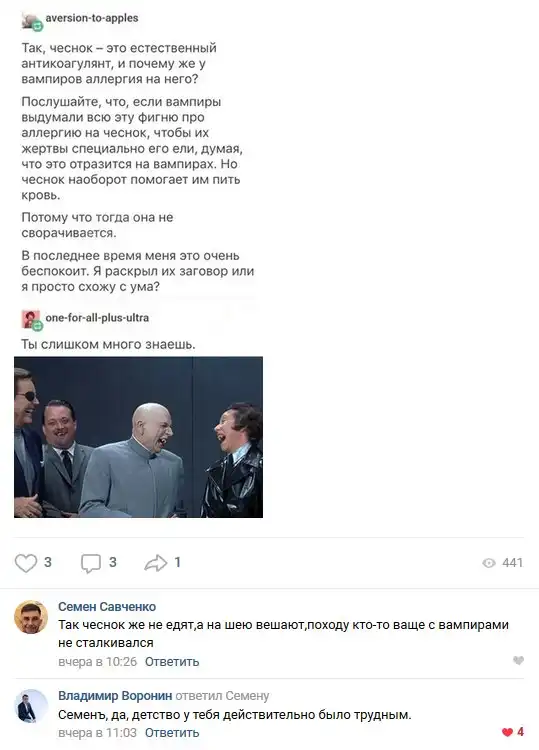
Task: Click the aversion-to-apples username
Action: [x=92, y=18]
